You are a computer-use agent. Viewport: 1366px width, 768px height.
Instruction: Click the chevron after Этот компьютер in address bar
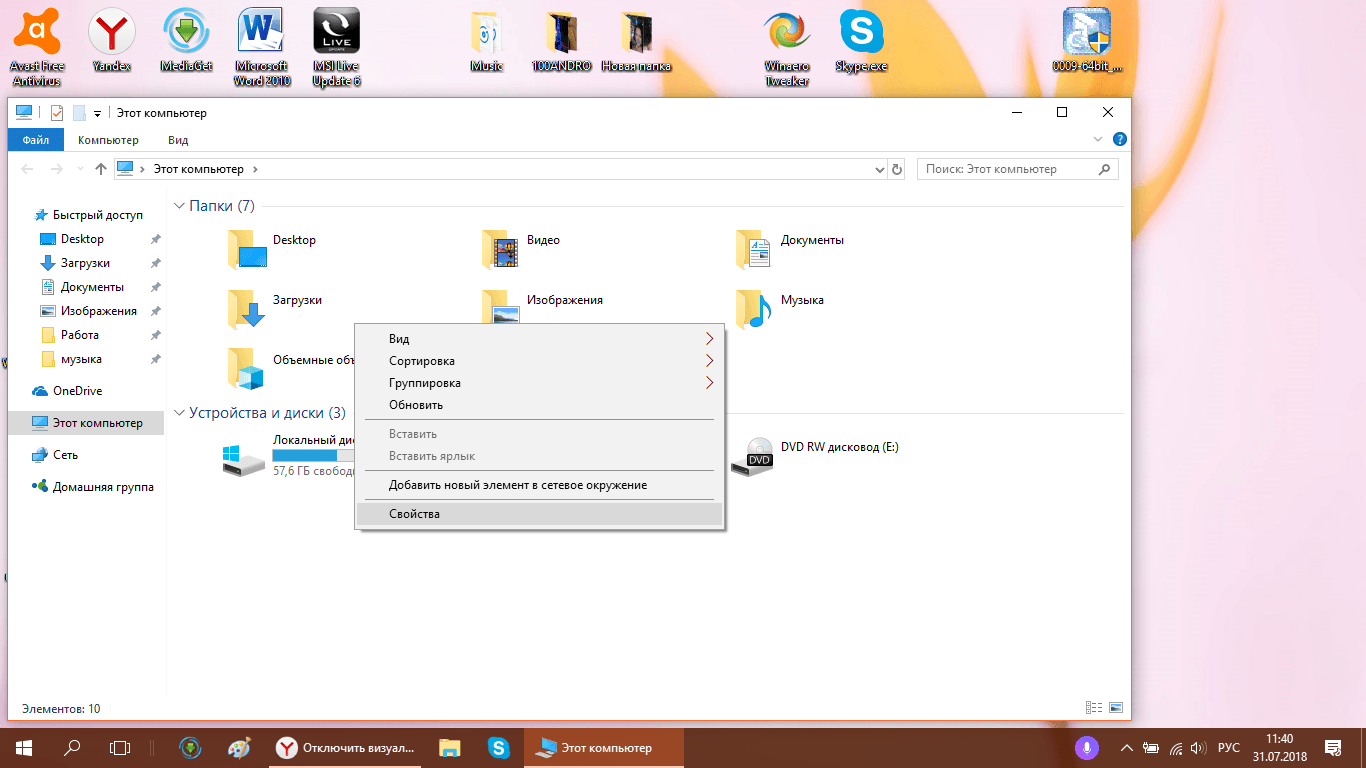point(255,169)
